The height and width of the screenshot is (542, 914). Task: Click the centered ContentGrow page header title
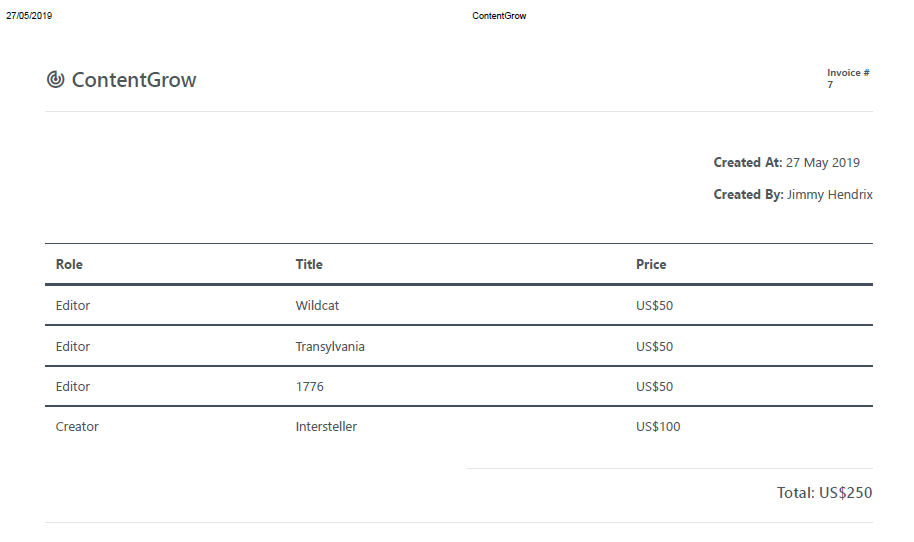[499, 16]
